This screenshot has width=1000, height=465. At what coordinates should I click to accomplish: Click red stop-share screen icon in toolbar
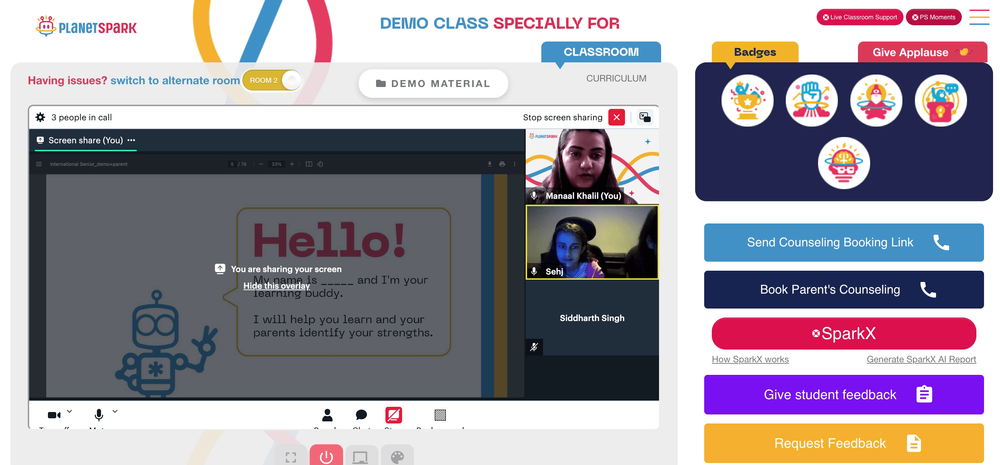(x=393, y=415)
